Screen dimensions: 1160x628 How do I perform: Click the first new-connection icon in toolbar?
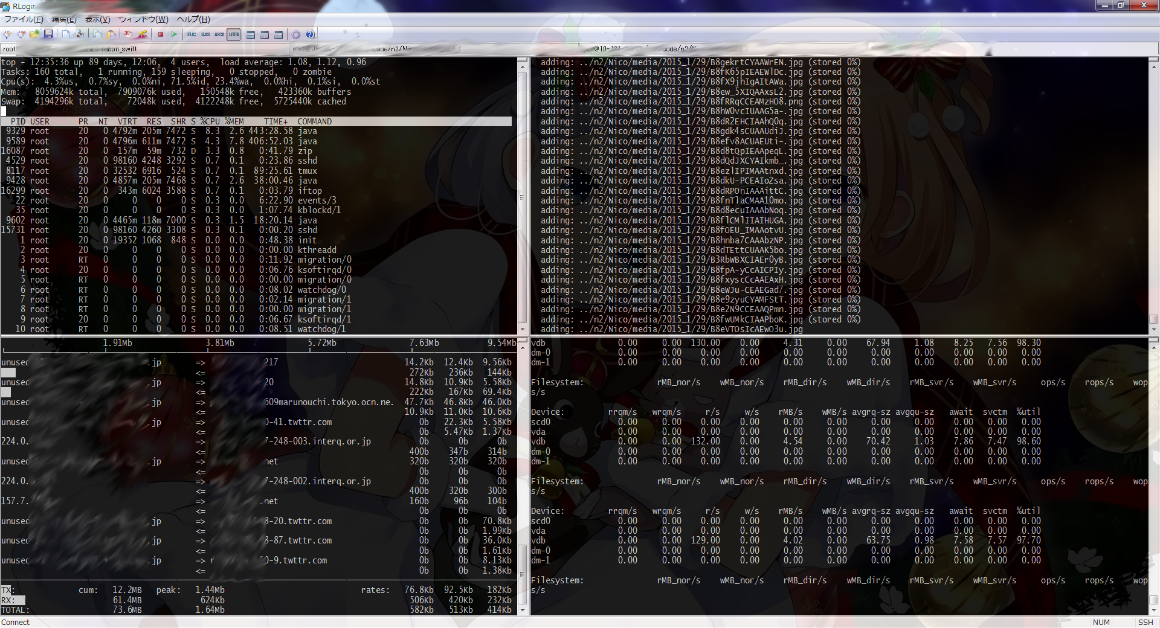click(9, 34)
